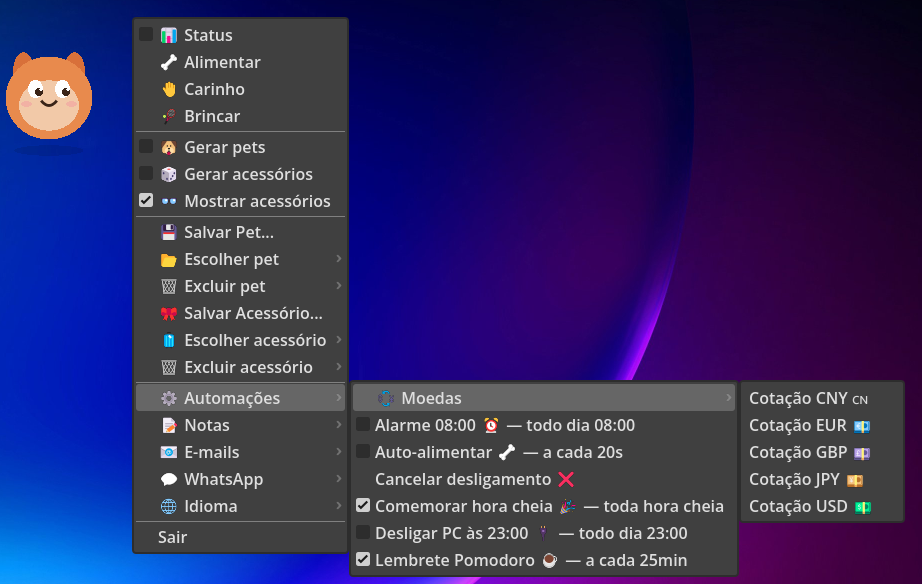
Task: Click the coffee cup icon on Lembrete Pomodoro
Action: (549, 560)
